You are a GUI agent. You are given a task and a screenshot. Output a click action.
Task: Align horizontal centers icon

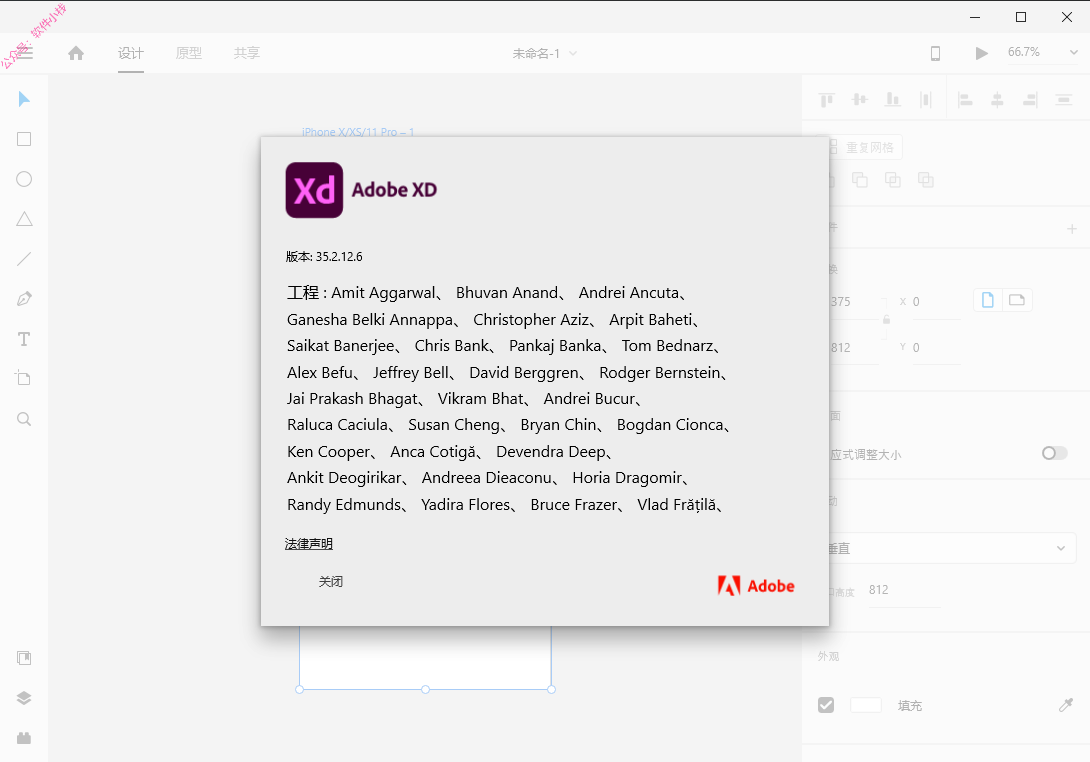[997, 100]
